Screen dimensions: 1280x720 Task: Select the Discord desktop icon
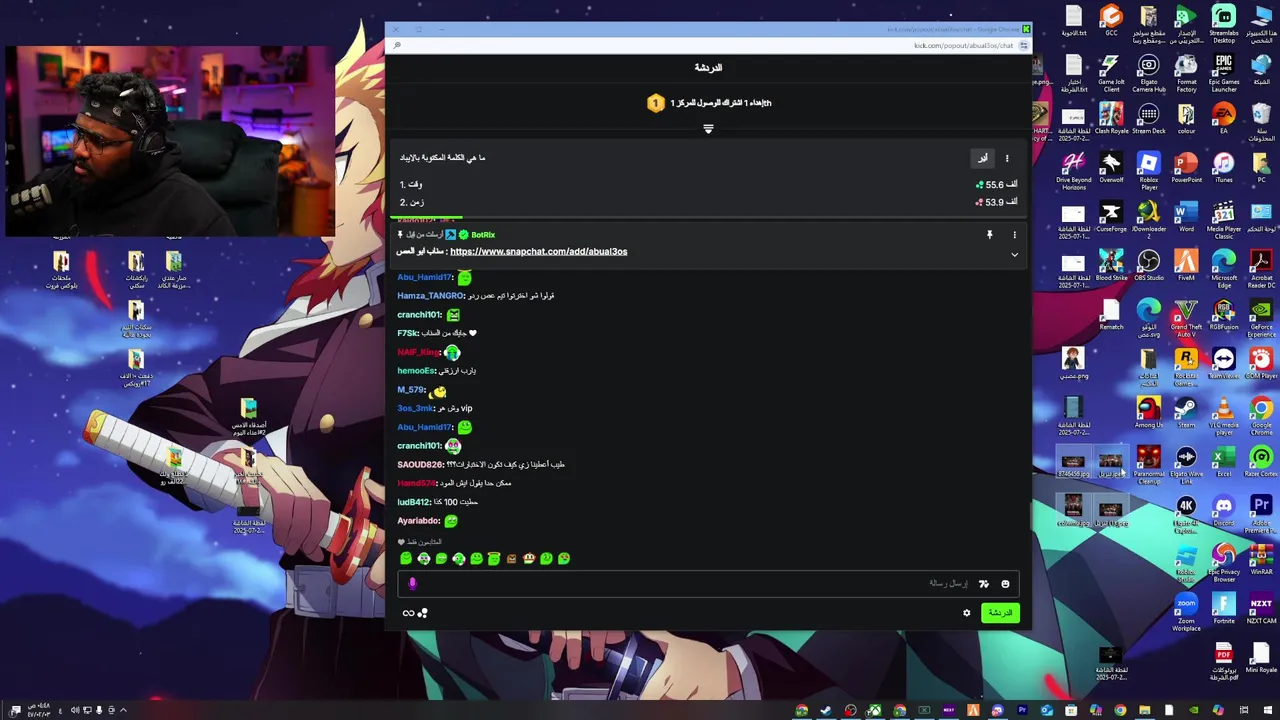tap(1223, 509)
